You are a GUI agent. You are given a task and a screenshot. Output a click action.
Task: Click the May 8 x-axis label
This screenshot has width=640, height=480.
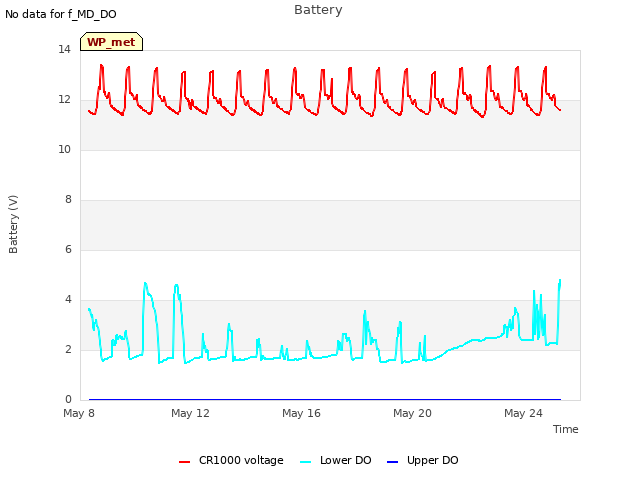click(x=79, y=413)
